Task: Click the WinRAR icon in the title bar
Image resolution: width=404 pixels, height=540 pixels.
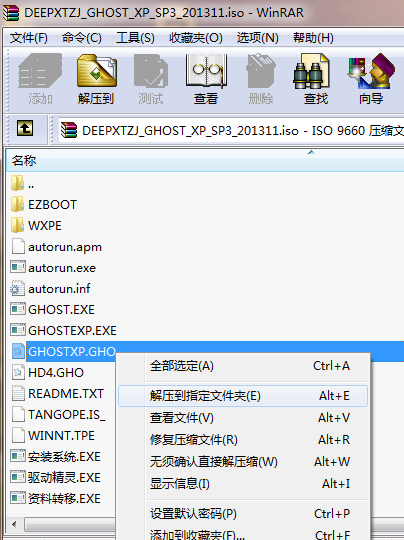Action: click(x=11, y=13)
